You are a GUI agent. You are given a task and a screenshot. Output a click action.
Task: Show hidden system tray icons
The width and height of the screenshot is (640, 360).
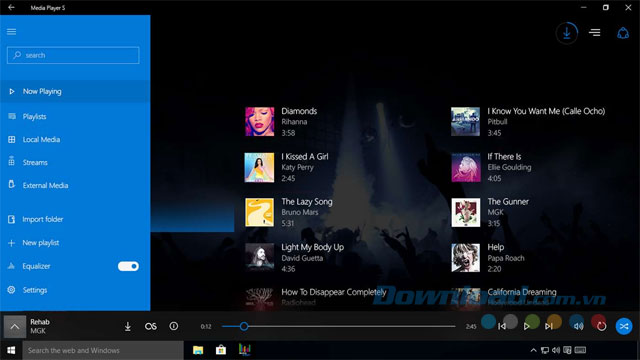[533, 350]
